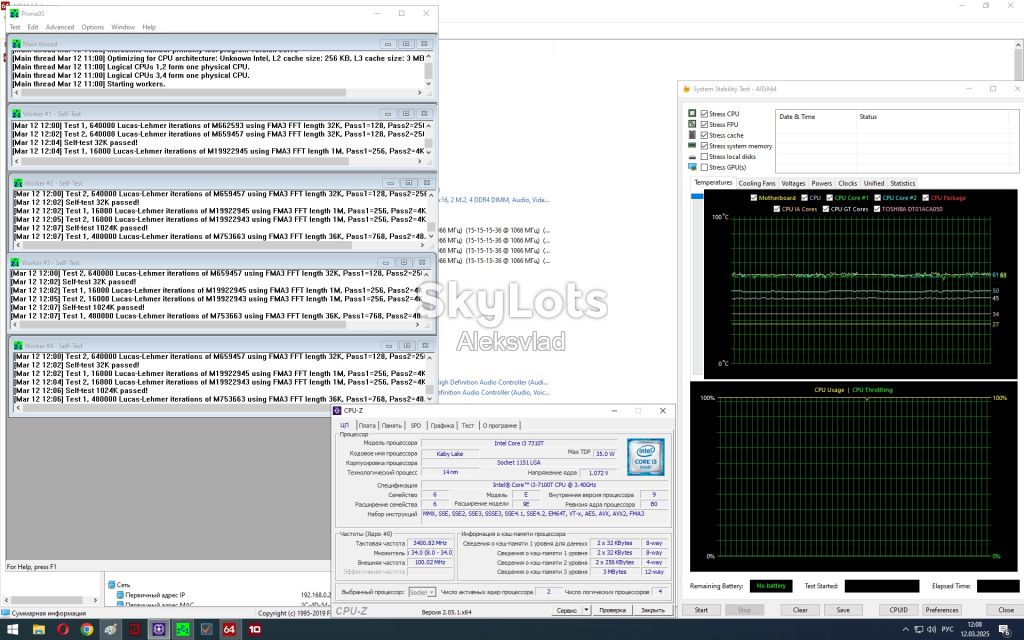Open the purple CPU-Z taskbar icon

click(159, 630)
